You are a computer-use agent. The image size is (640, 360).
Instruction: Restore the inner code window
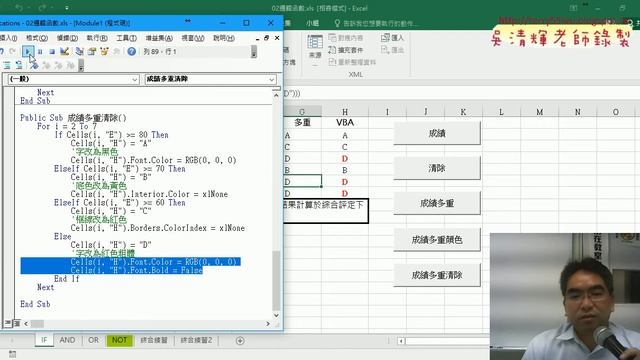pyautogui.click(x=267, y=38)
